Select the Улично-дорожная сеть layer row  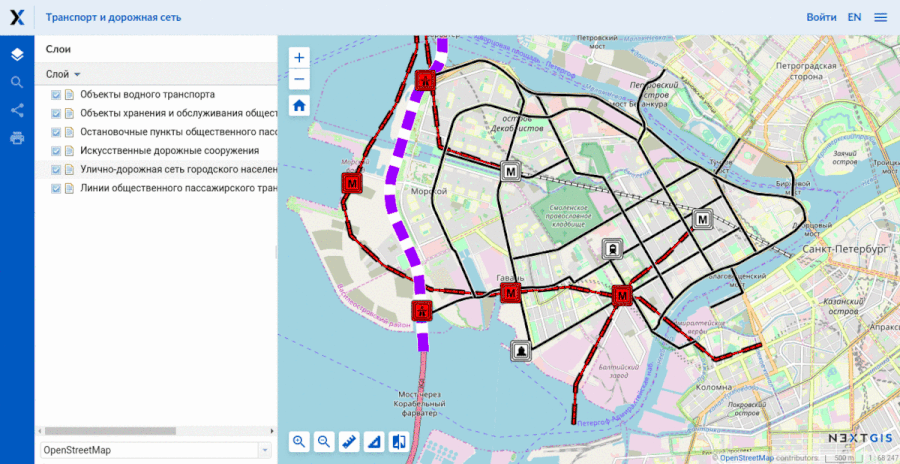(x=177, y=170)
